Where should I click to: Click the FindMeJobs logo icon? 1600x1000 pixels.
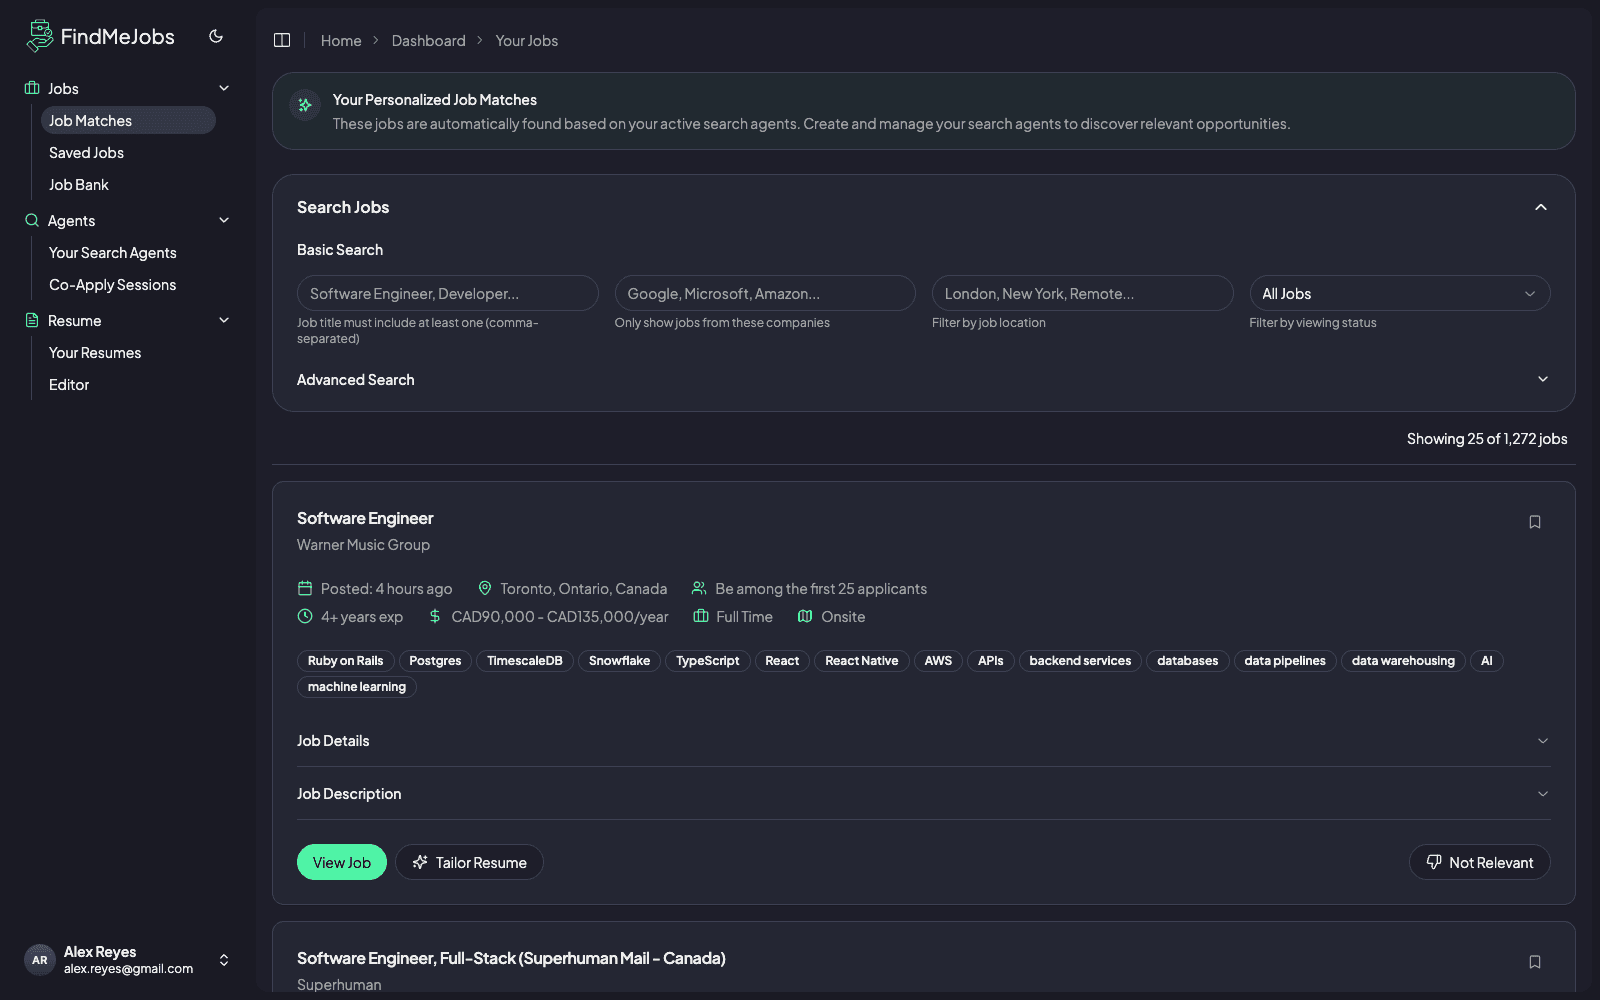(x=39, y=35)
